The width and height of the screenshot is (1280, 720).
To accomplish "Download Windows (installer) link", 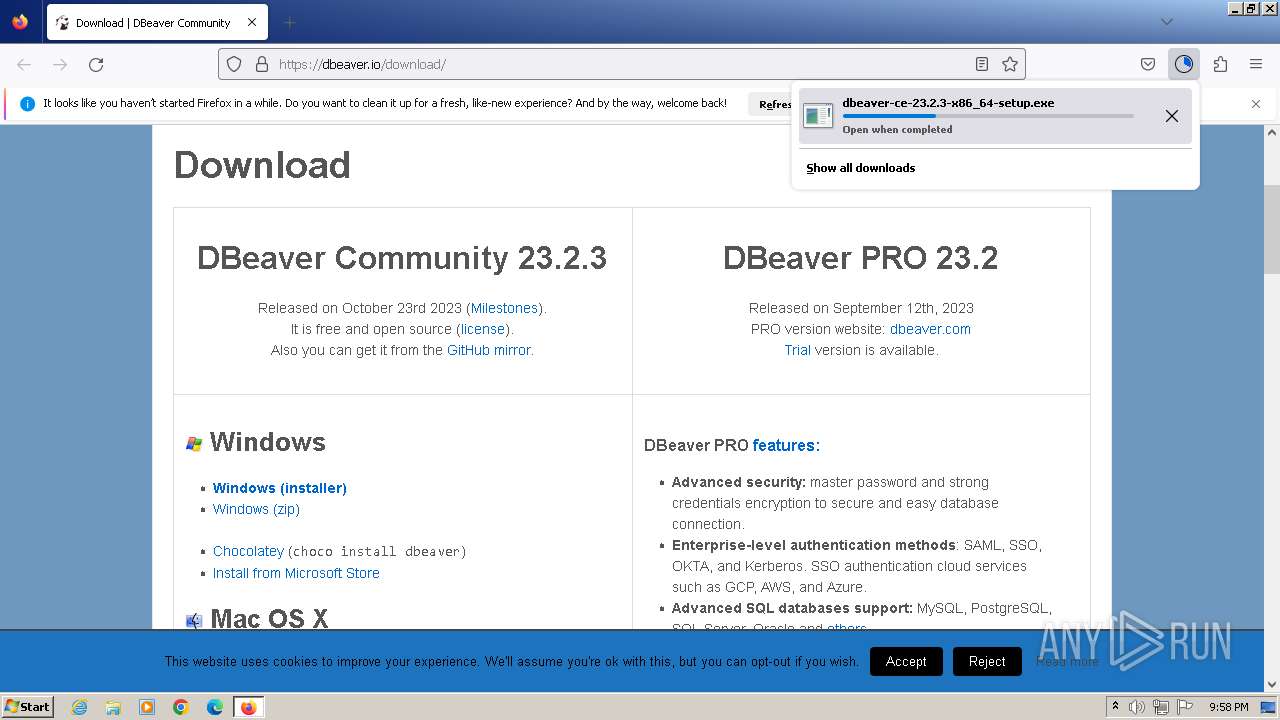I will pyautogui.click(x=280, y=488).
